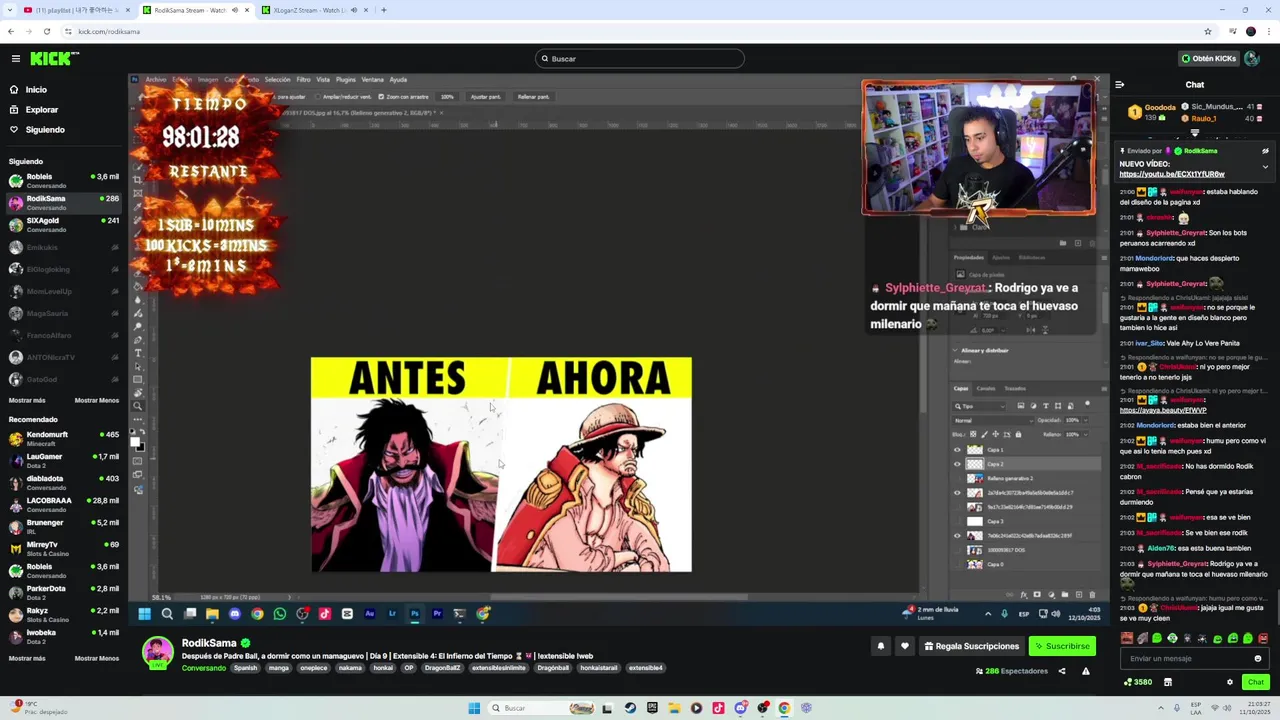Show the 1000093617 DOS layer
Viewport: 1280px width, 720px height.
coord(957,550)
